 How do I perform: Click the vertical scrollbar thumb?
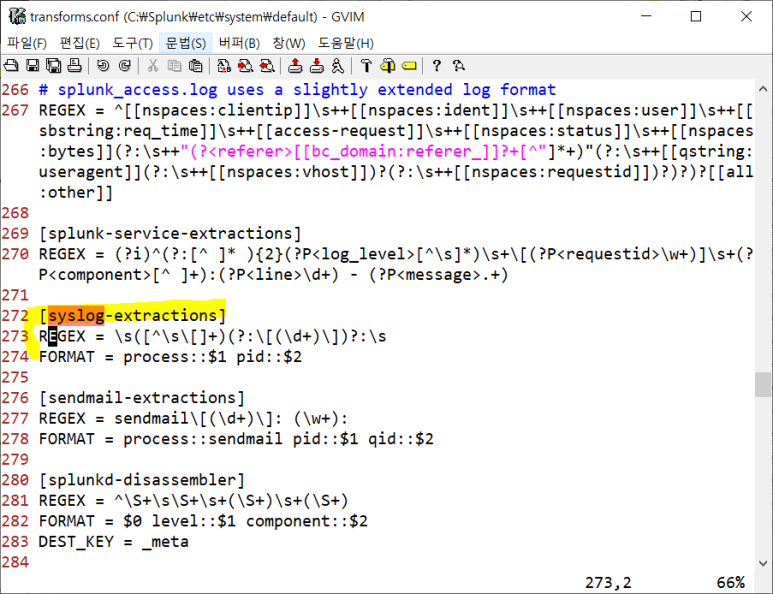[x=763, y=384]
